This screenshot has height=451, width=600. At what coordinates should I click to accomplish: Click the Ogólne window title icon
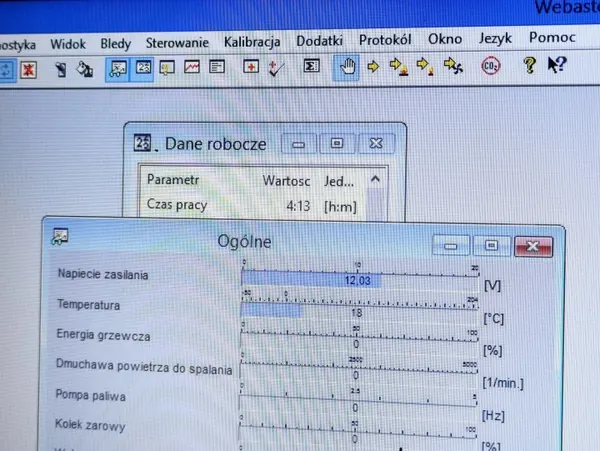click(x=60, y=236)
